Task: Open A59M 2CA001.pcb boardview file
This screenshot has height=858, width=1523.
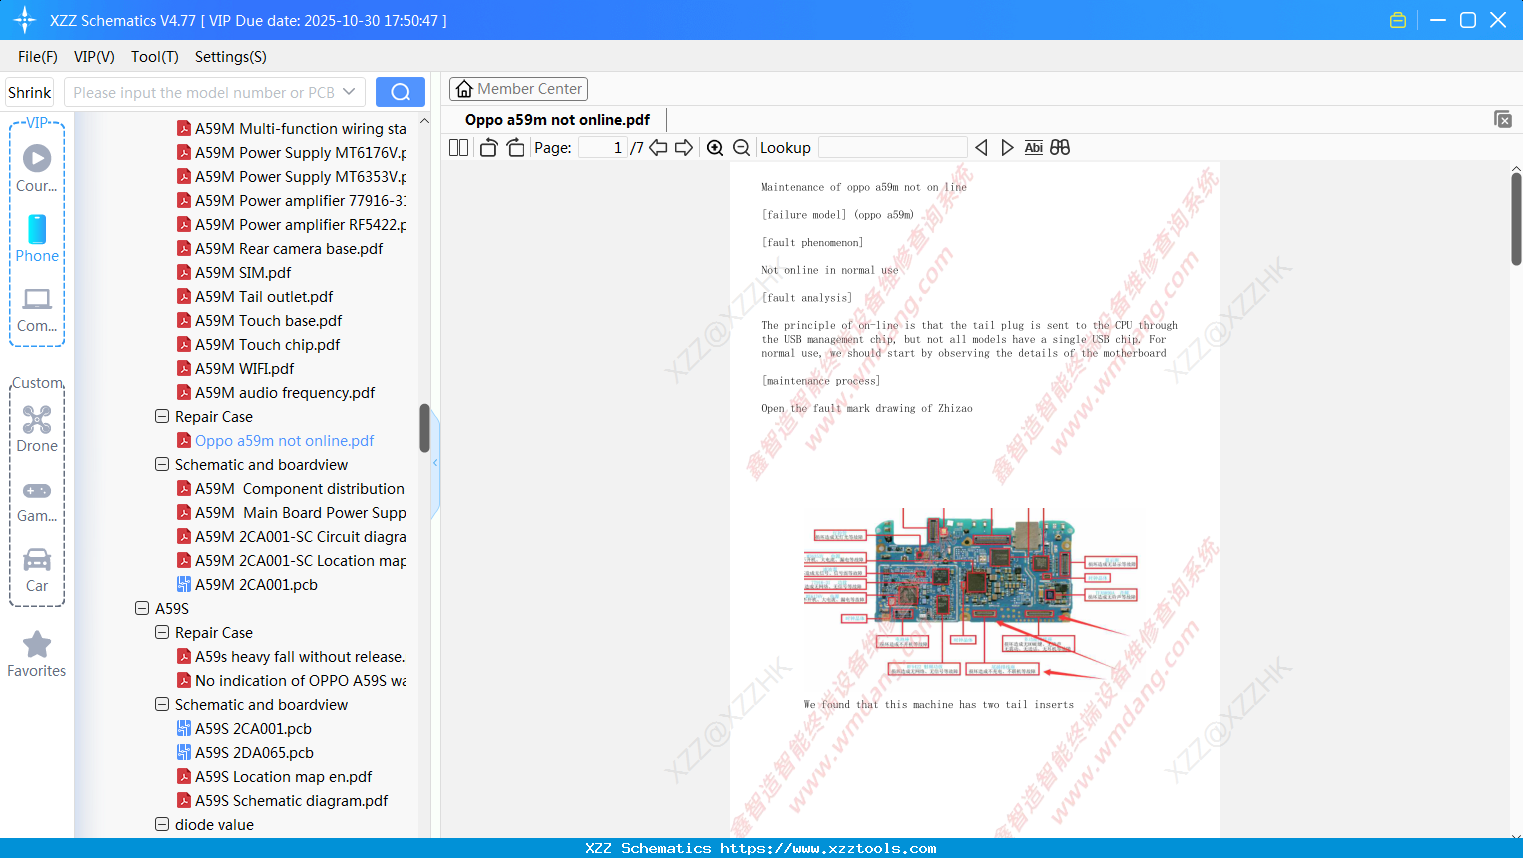Action: (x=256, y=585)
